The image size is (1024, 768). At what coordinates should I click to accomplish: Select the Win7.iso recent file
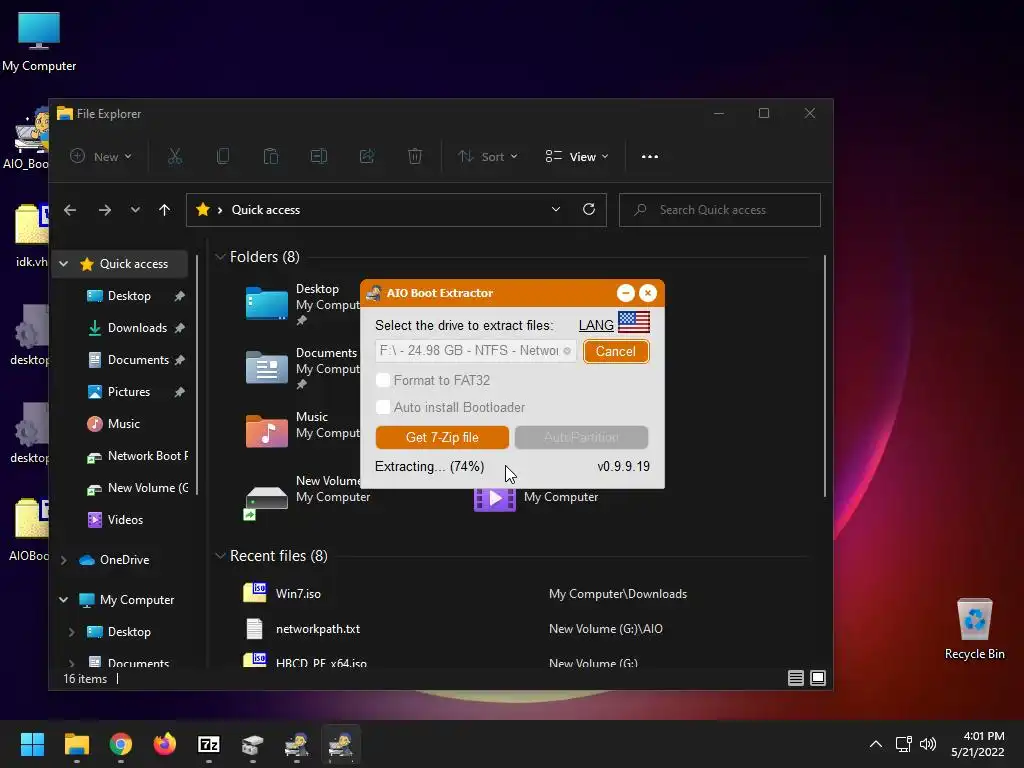coord(298,594)
